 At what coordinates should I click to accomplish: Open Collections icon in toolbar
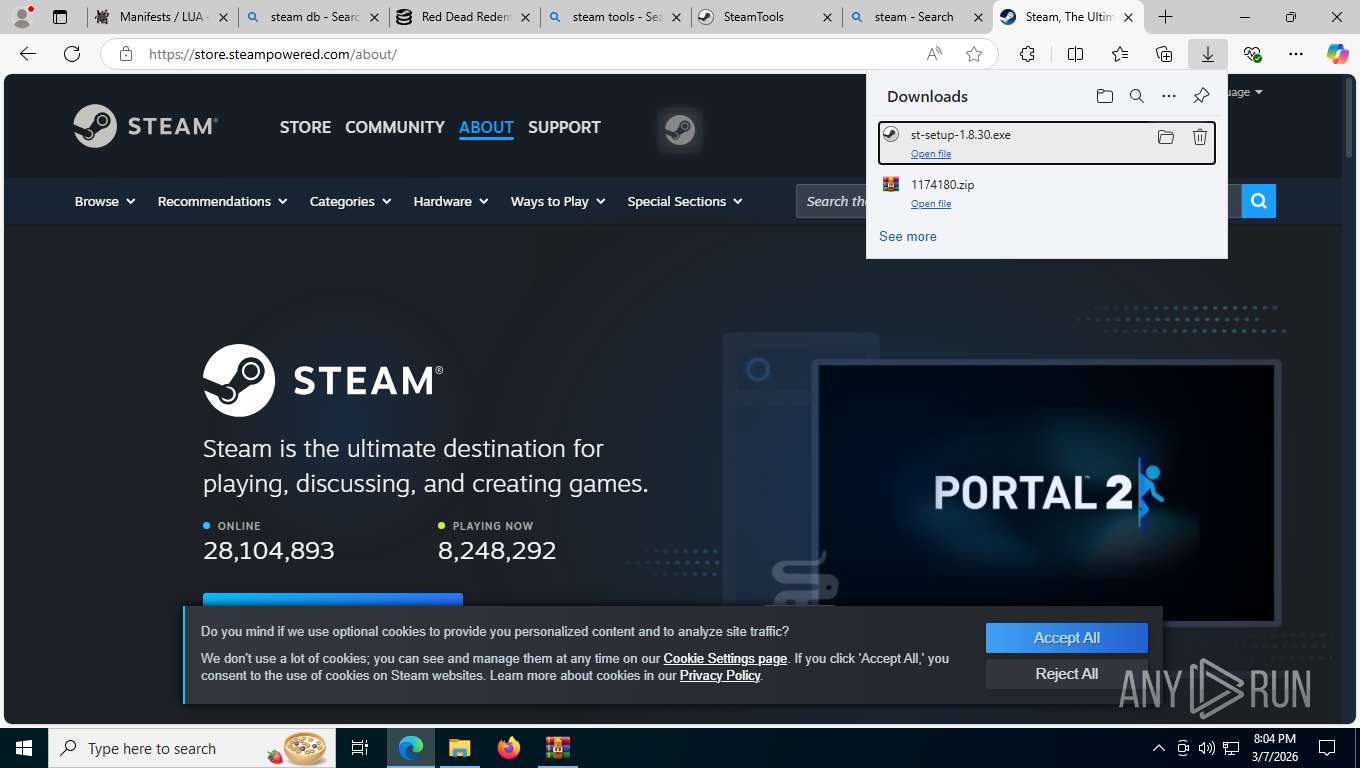pos(1163,54)
